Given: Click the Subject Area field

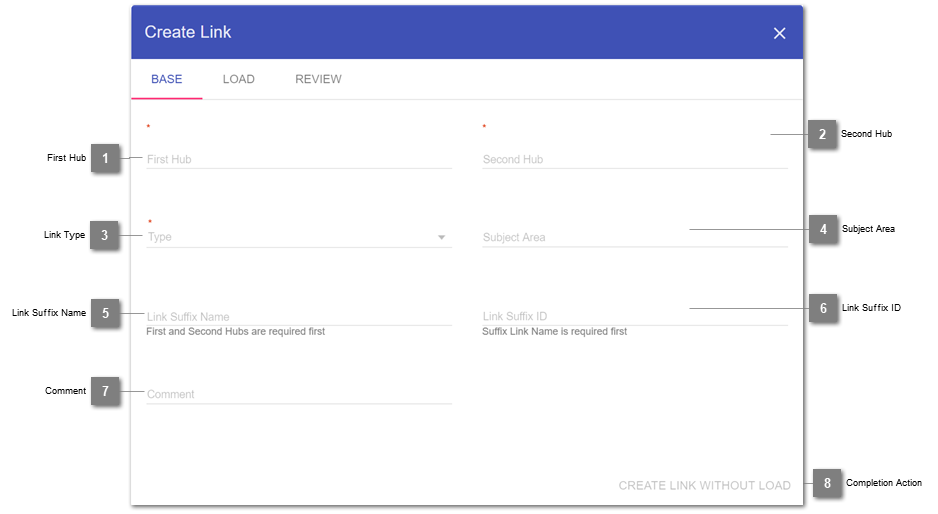Looking at the screenshot, I should click(634, 238).
